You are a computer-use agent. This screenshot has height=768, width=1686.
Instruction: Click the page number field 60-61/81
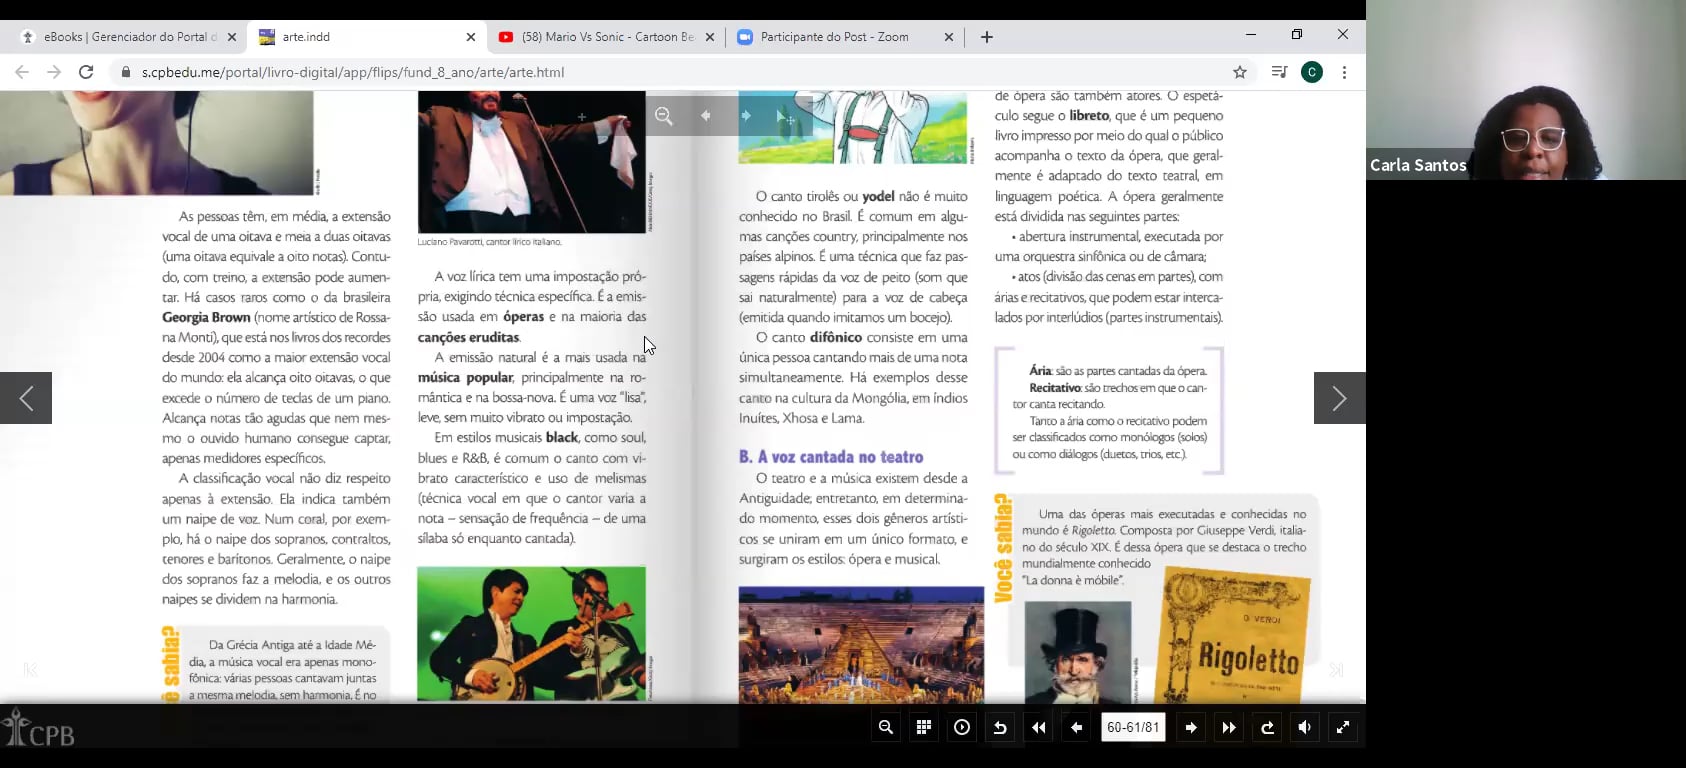pos(1133,727)
